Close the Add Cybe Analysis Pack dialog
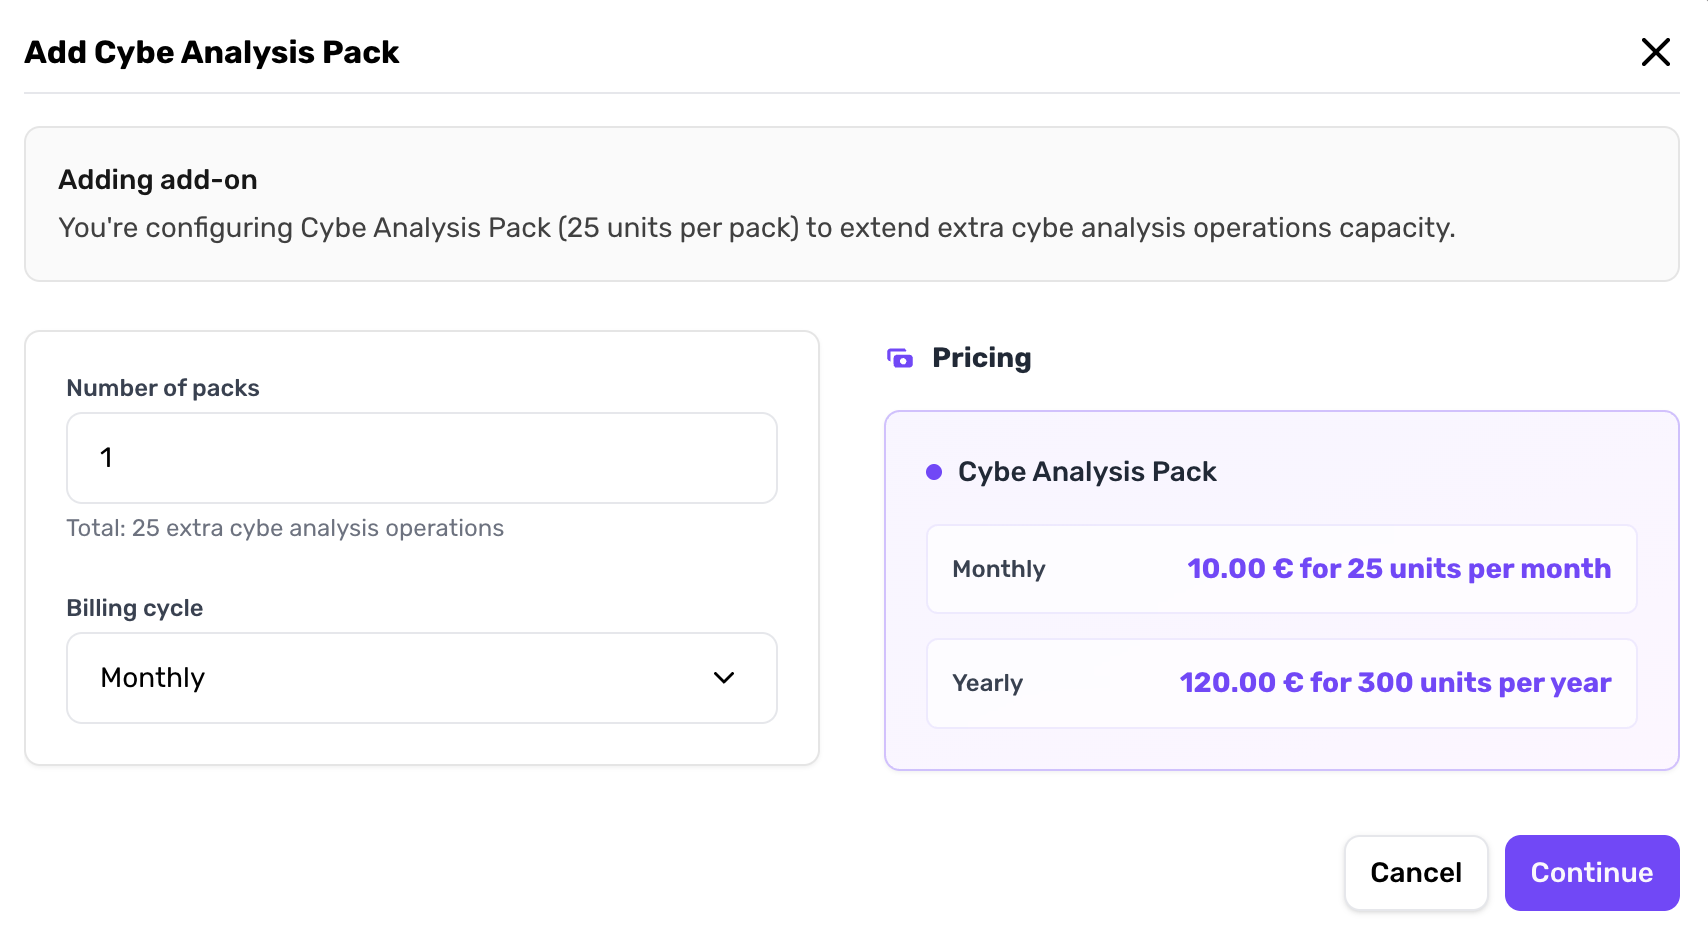 coord(1655,52)
